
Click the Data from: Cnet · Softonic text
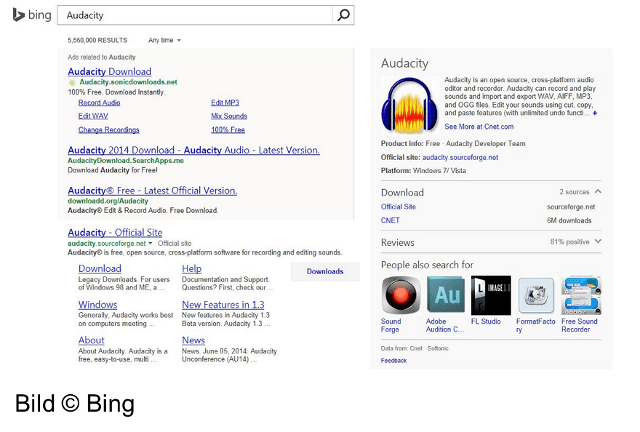coord(414,348)
